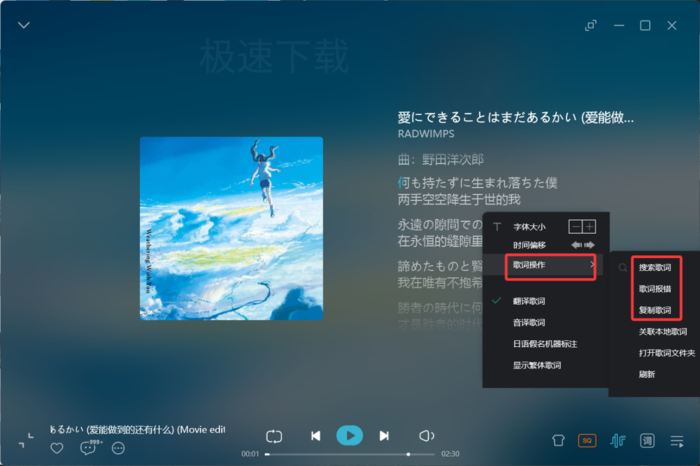This screenshot has height=466, width=700.
Task: Skip to the next track
Action: tap(384, 436)
